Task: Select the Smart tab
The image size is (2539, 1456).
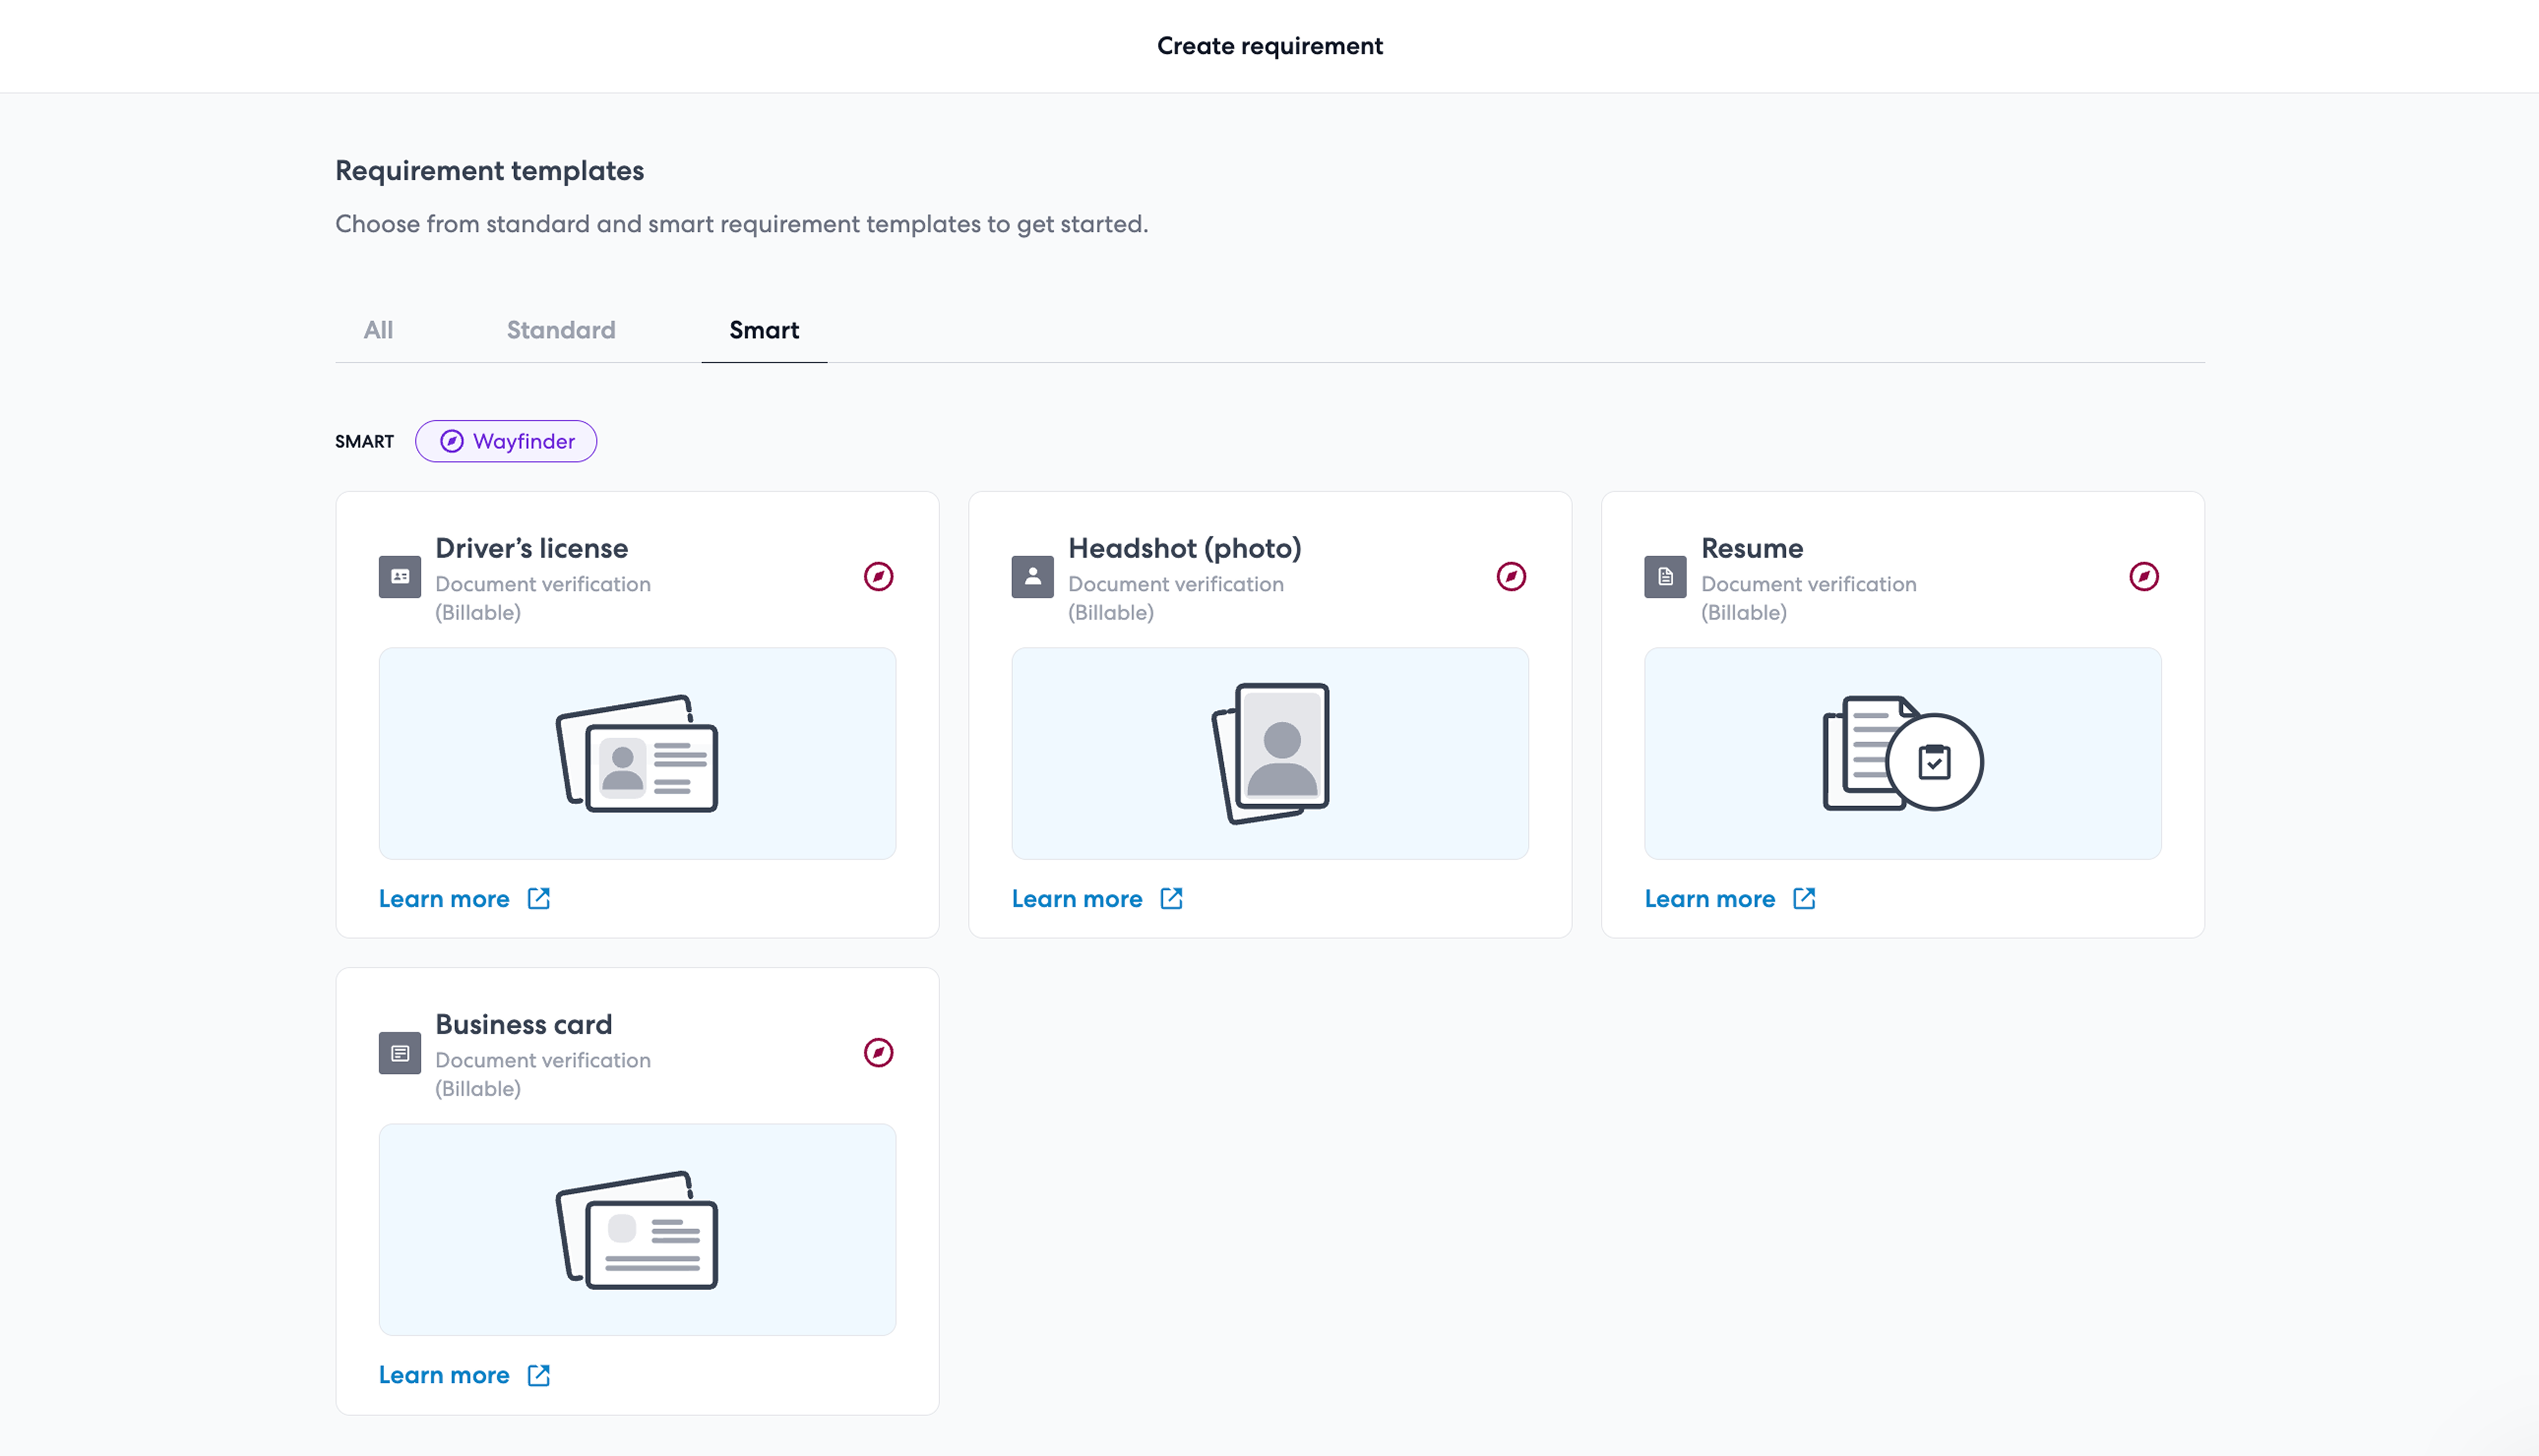Action: coord(764,330)
